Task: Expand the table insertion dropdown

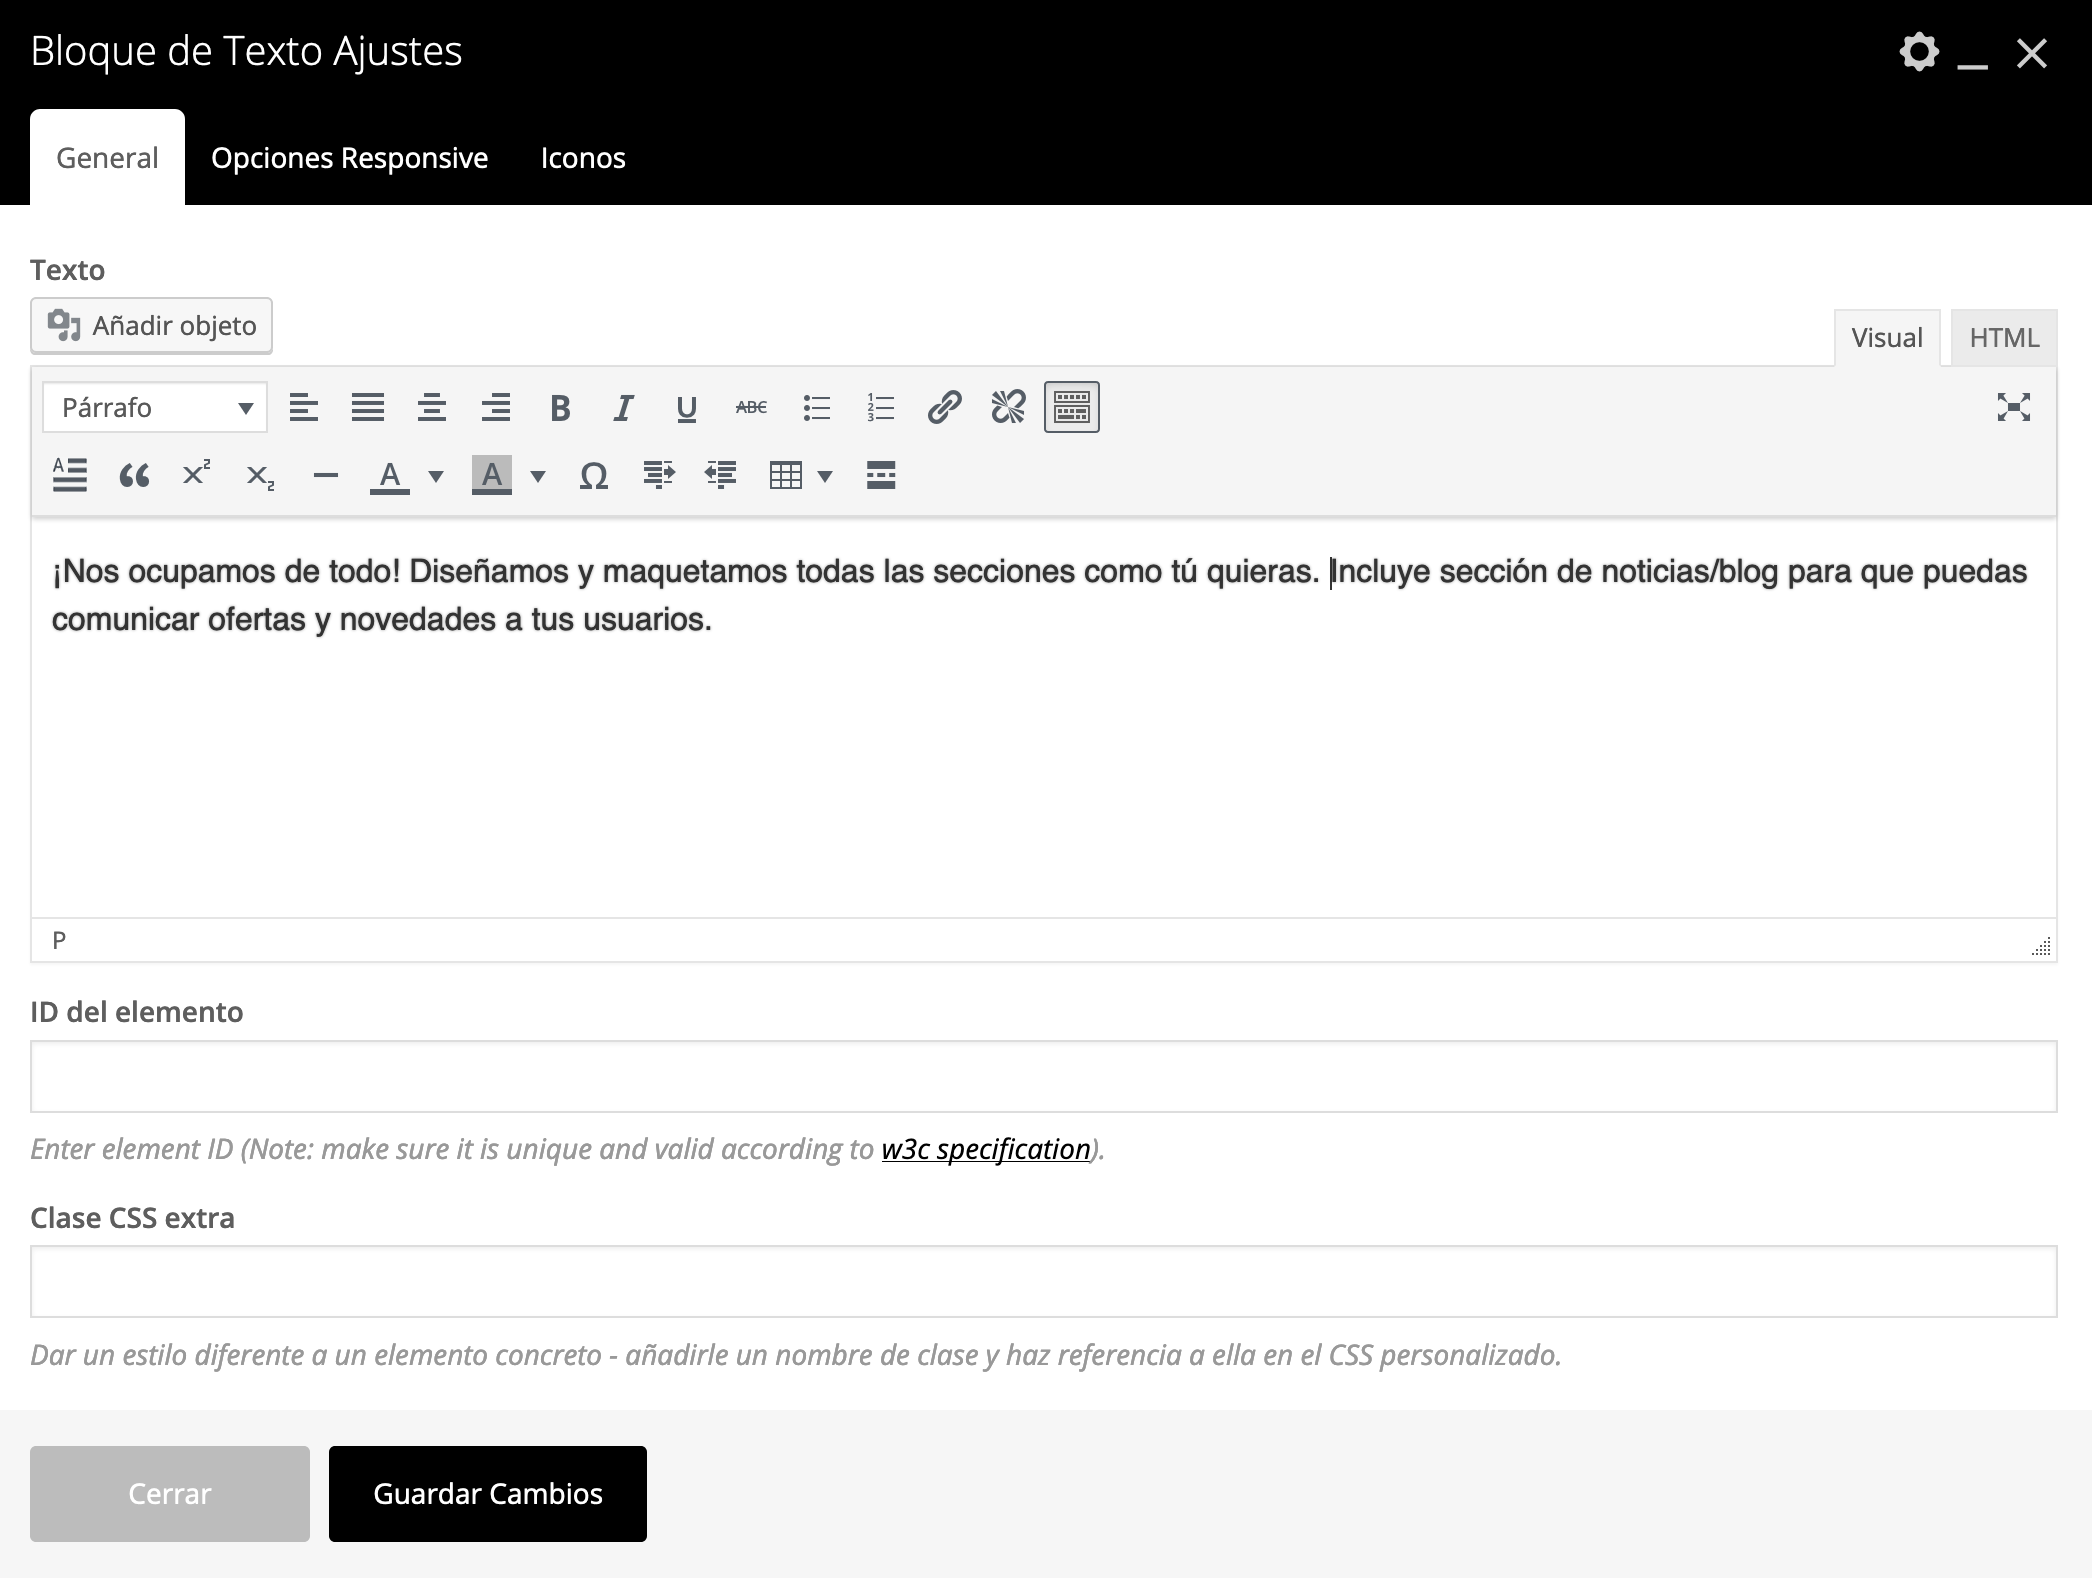Action: tap(824, 476)
